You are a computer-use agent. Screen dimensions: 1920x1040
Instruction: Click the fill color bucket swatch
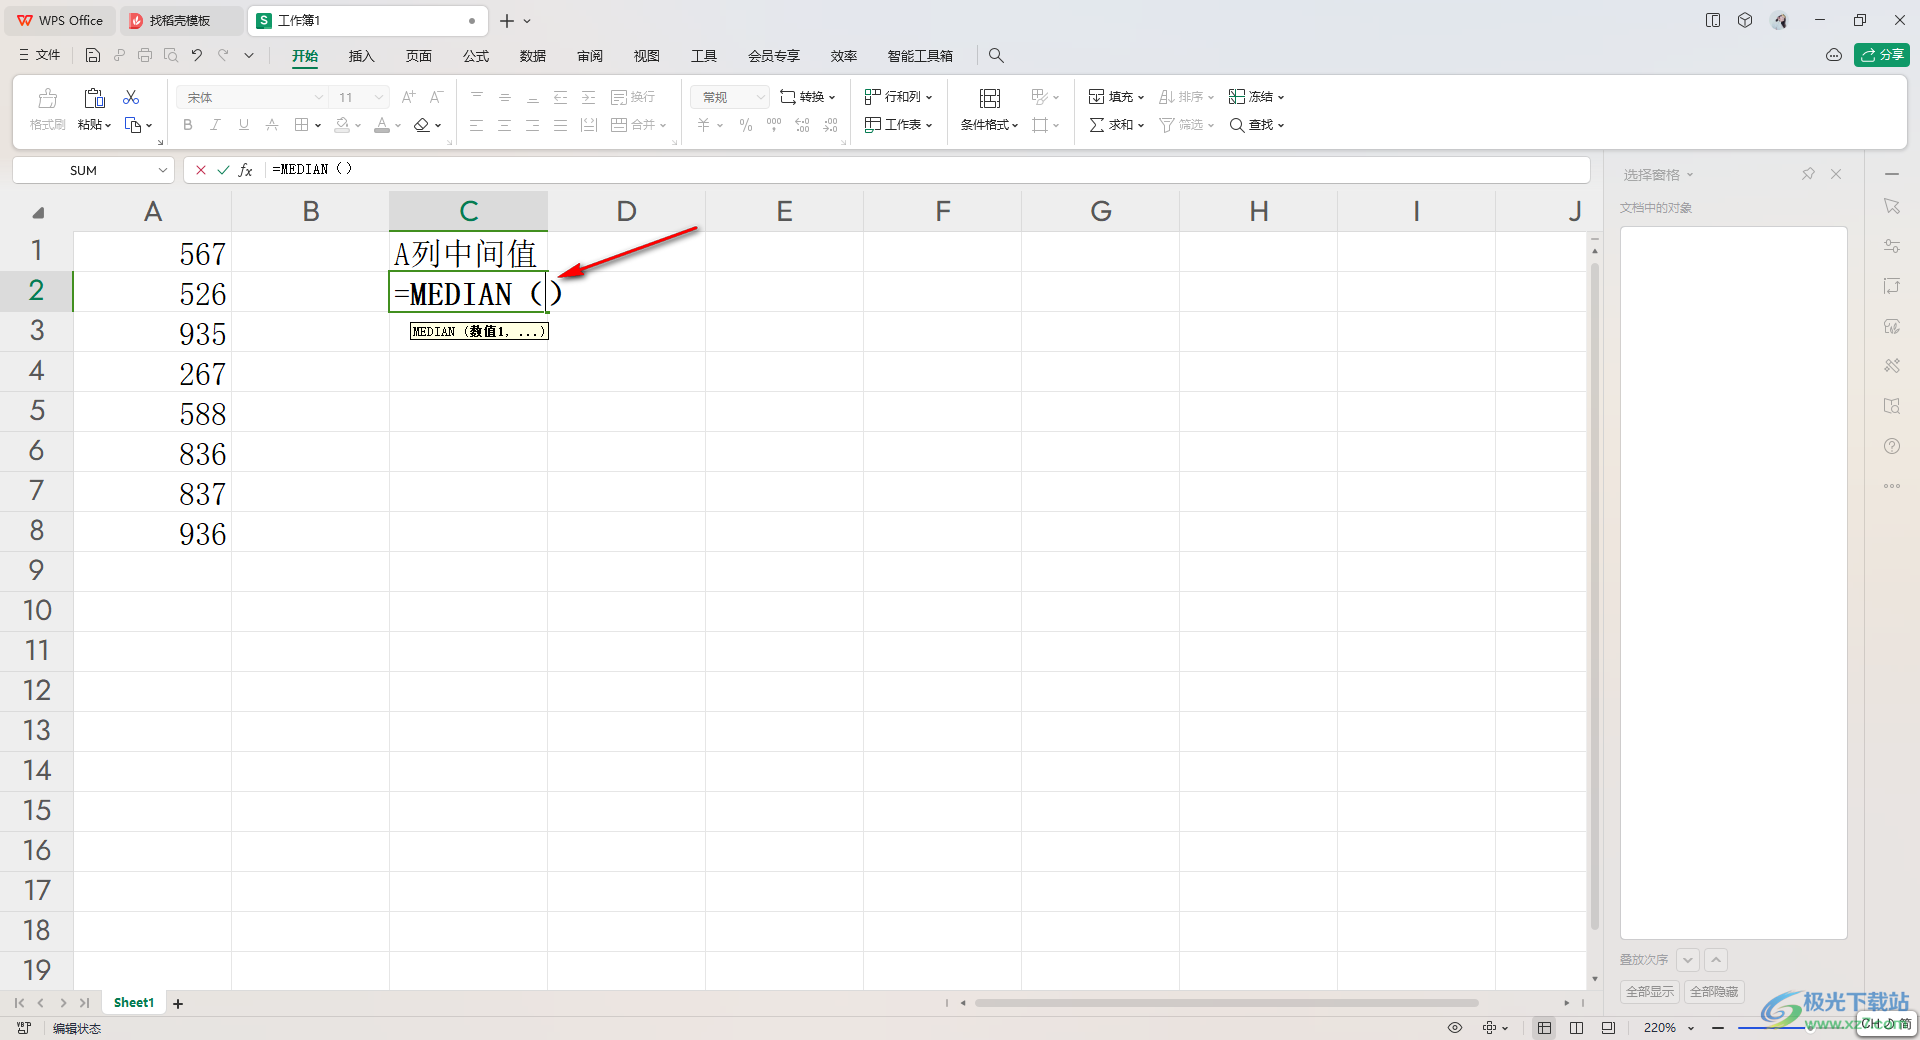pos(342,125)
